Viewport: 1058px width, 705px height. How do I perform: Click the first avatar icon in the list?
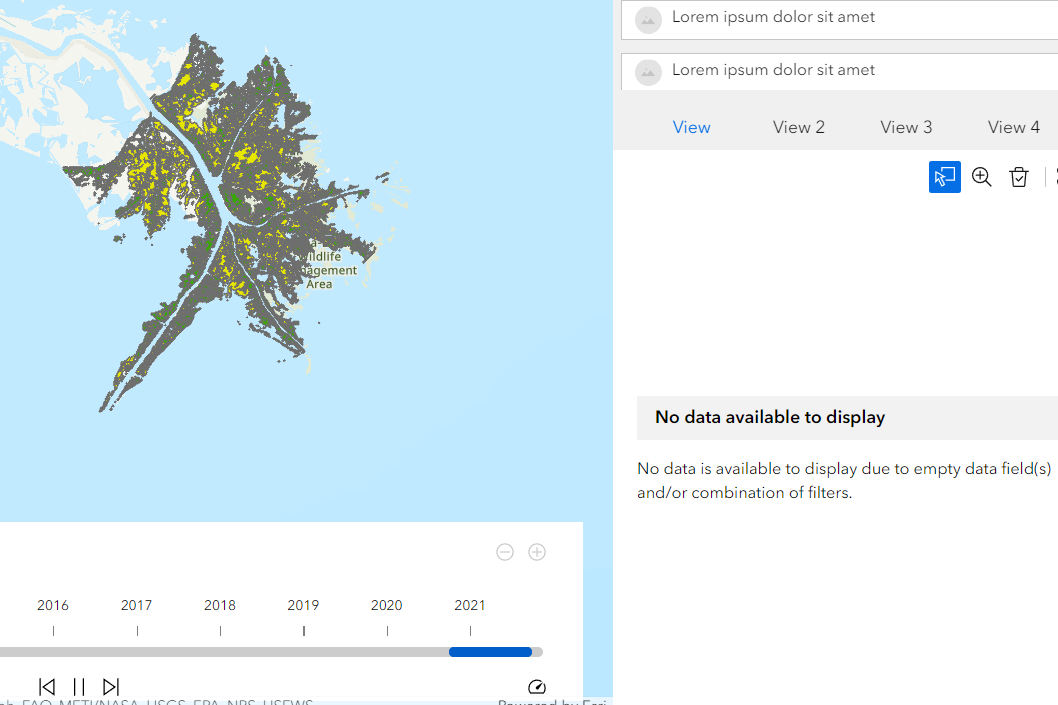click(x=648, y=19)
